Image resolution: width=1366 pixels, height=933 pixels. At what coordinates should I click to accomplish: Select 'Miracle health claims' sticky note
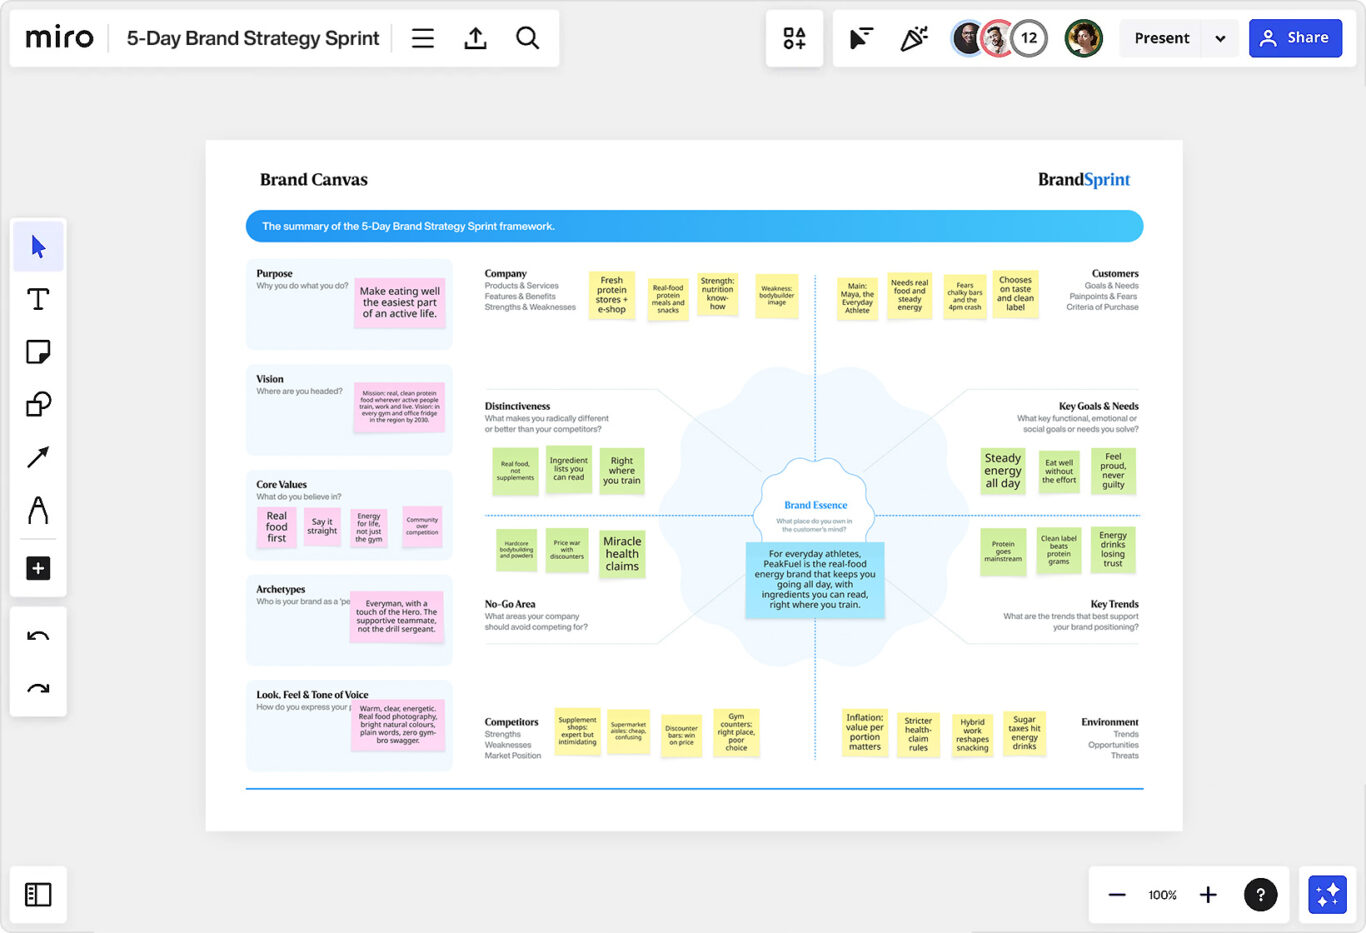pyautogui.click(x=622, y=554)
